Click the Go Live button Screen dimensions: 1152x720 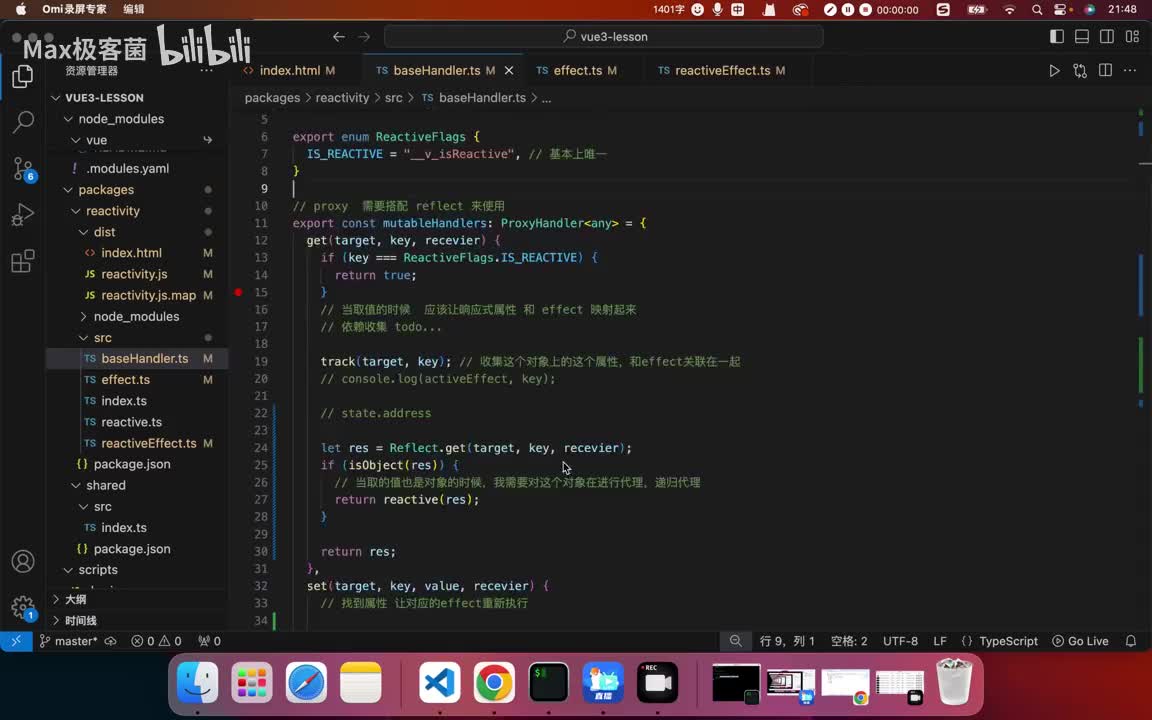[1080, 641]
